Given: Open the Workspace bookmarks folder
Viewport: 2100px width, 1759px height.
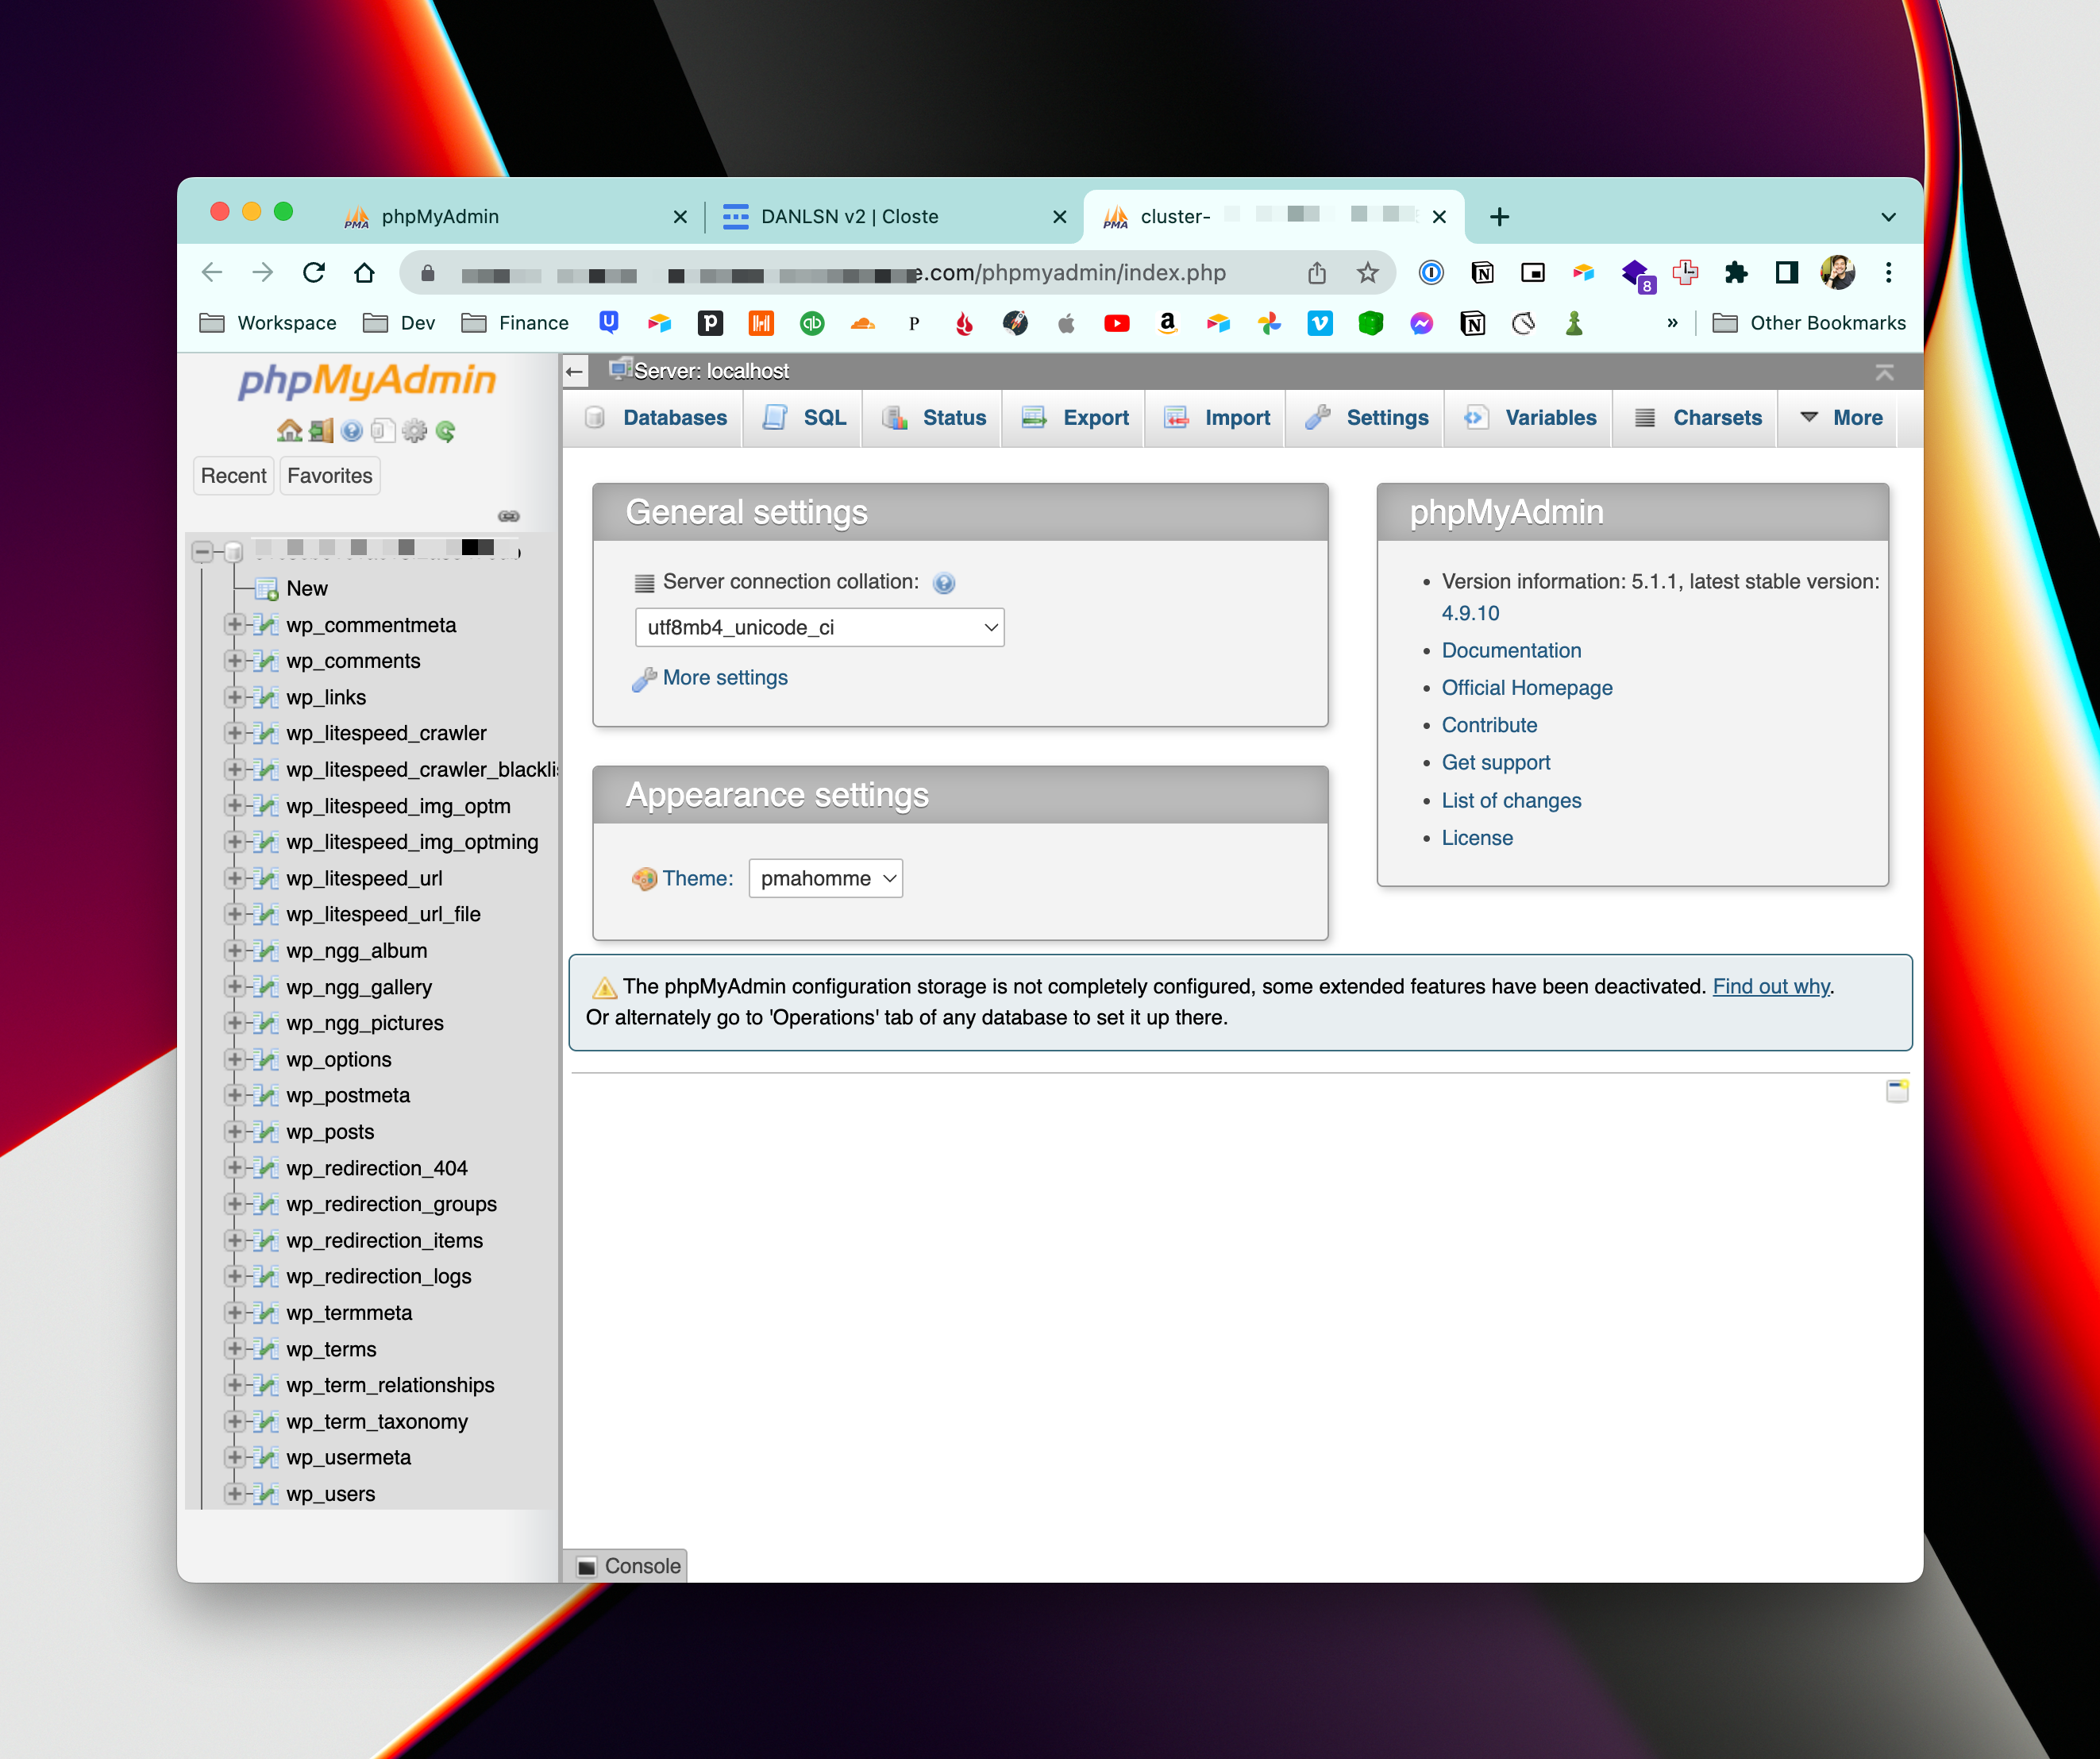Looking at the screenshot, I should coord(268,323).
